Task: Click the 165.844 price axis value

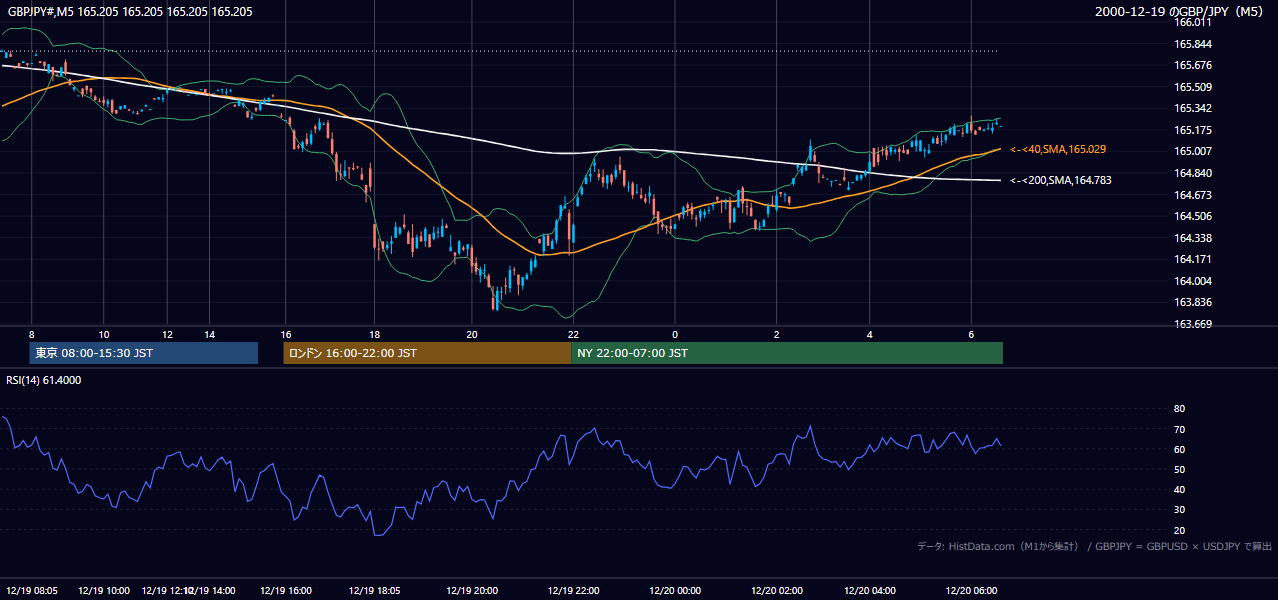Action: pos(1193,44)
